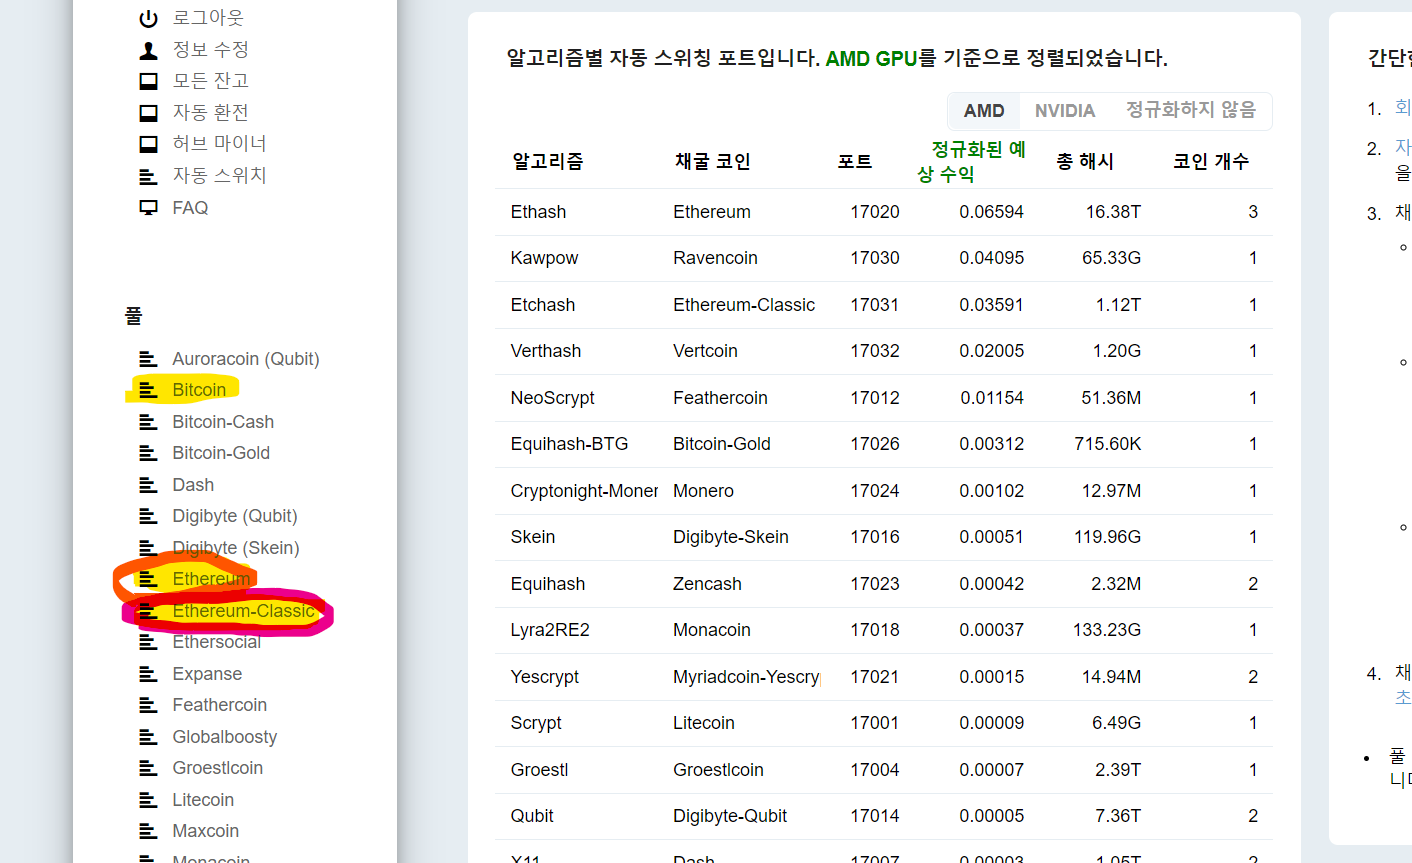Open the Ethereum-Classic pool link
Screen dimensions: 1412x863
pos(243,611)
